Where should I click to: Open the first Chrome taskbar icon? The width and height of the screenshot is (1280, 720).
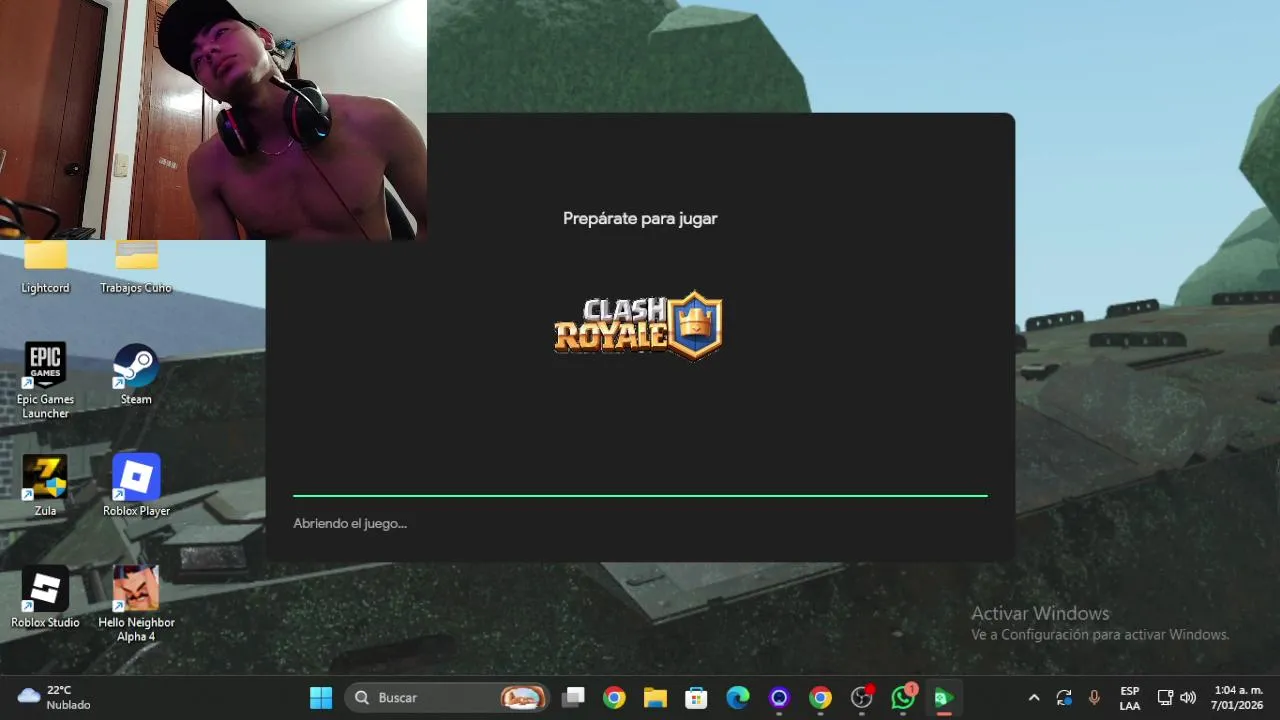pos(614,698)
